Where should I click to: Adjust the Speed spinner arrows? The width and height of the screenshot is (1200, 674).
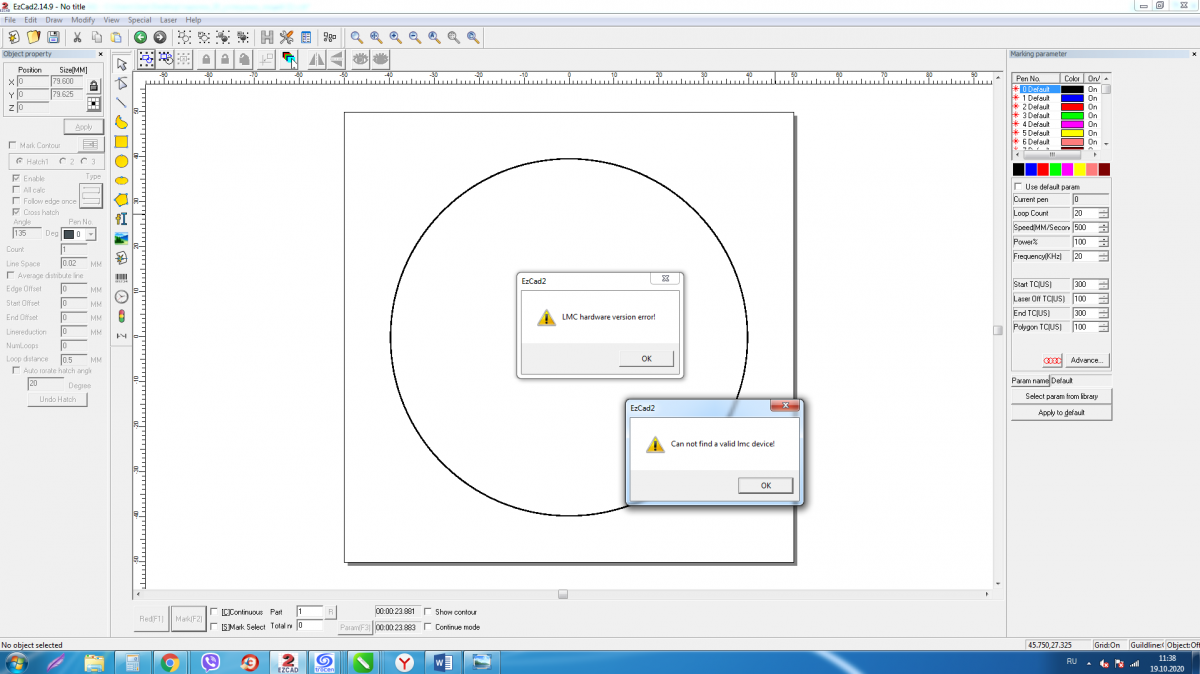click(1104, 228)
